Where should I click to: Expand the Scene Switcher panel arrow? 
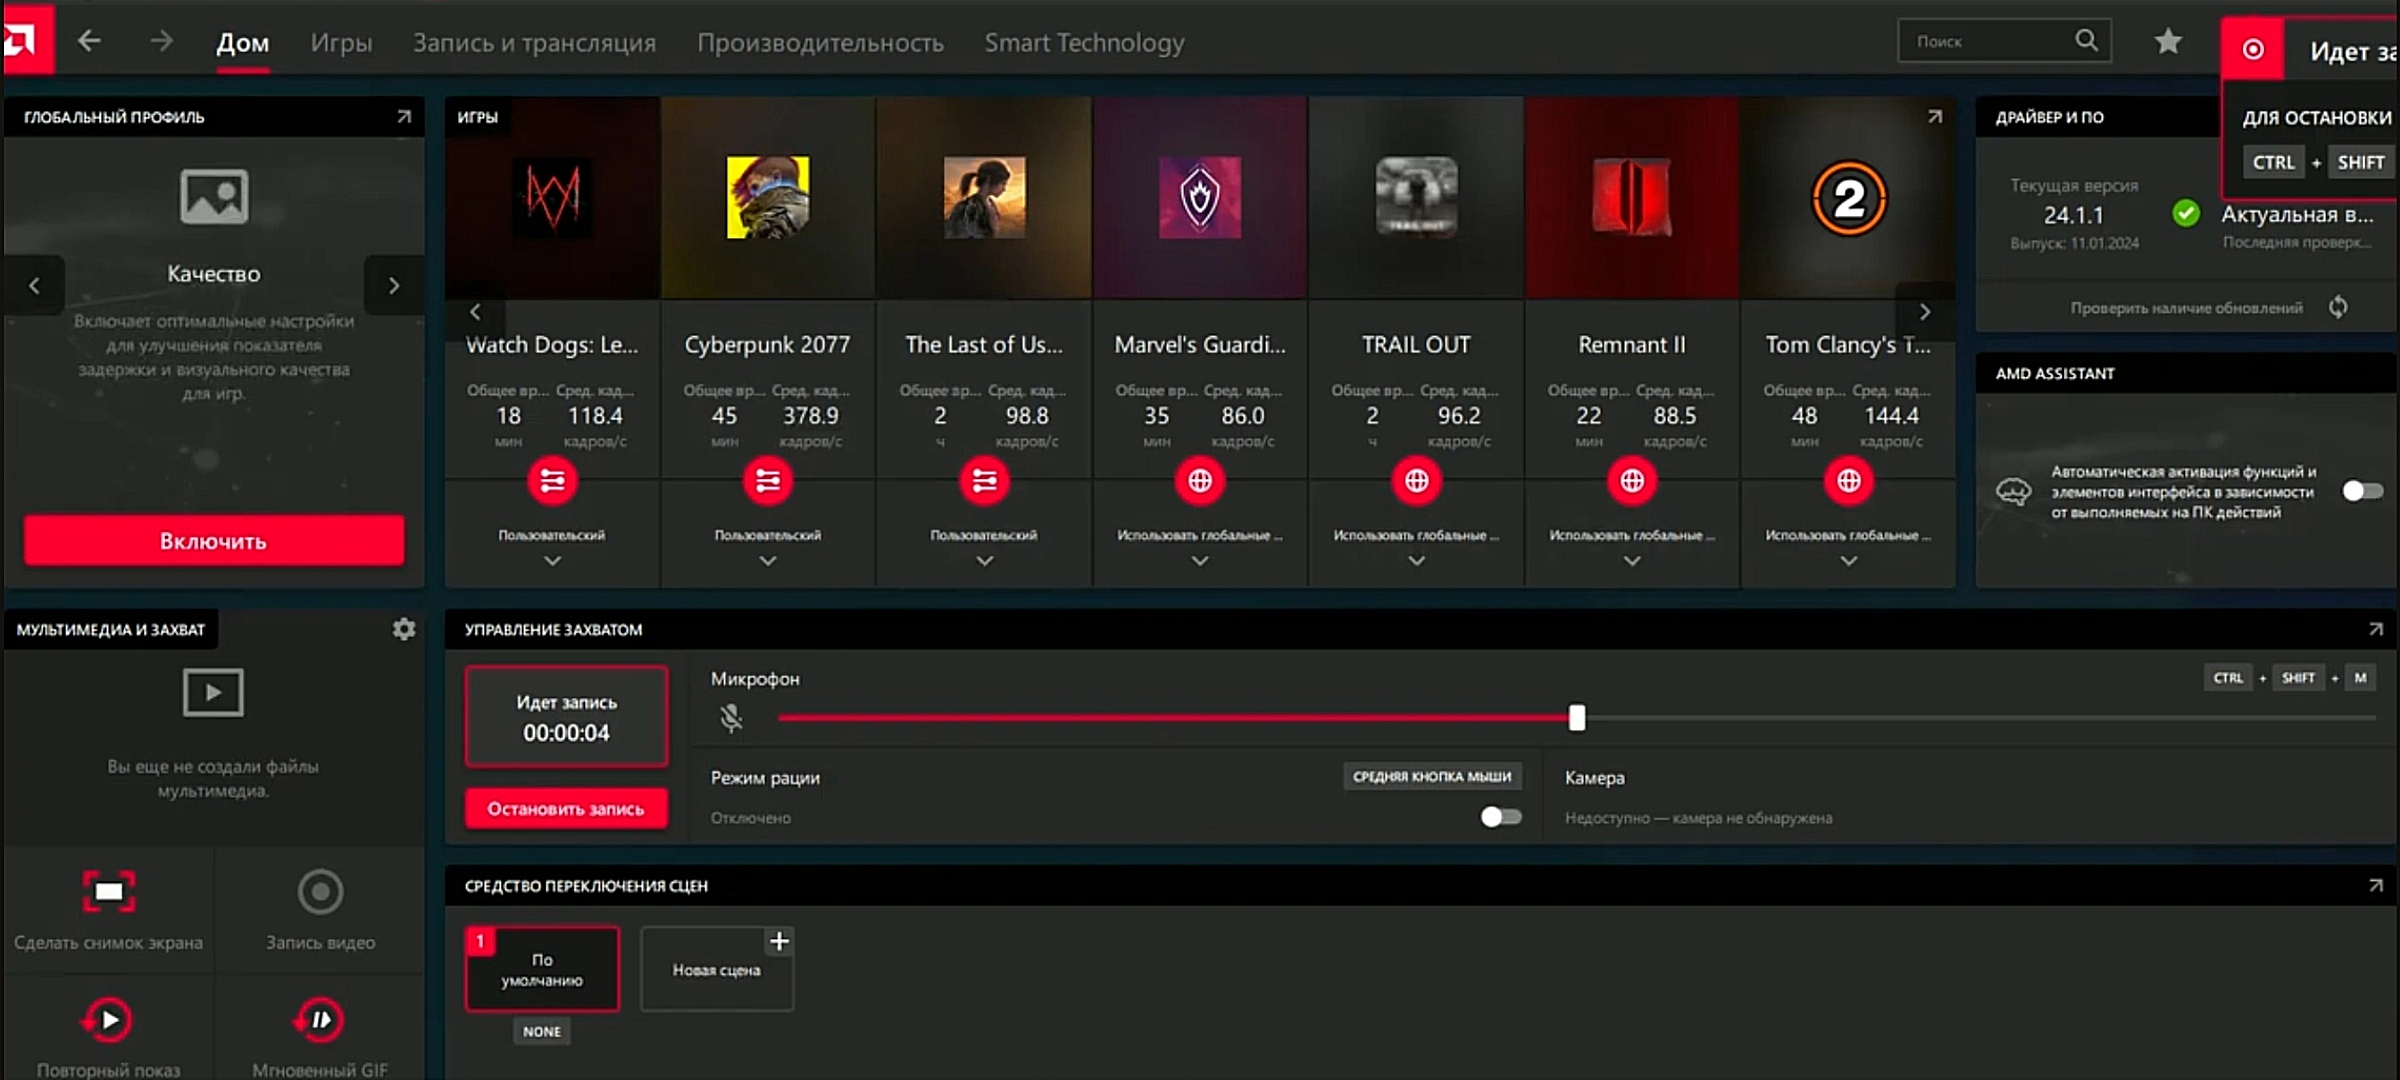point(2376,885)
